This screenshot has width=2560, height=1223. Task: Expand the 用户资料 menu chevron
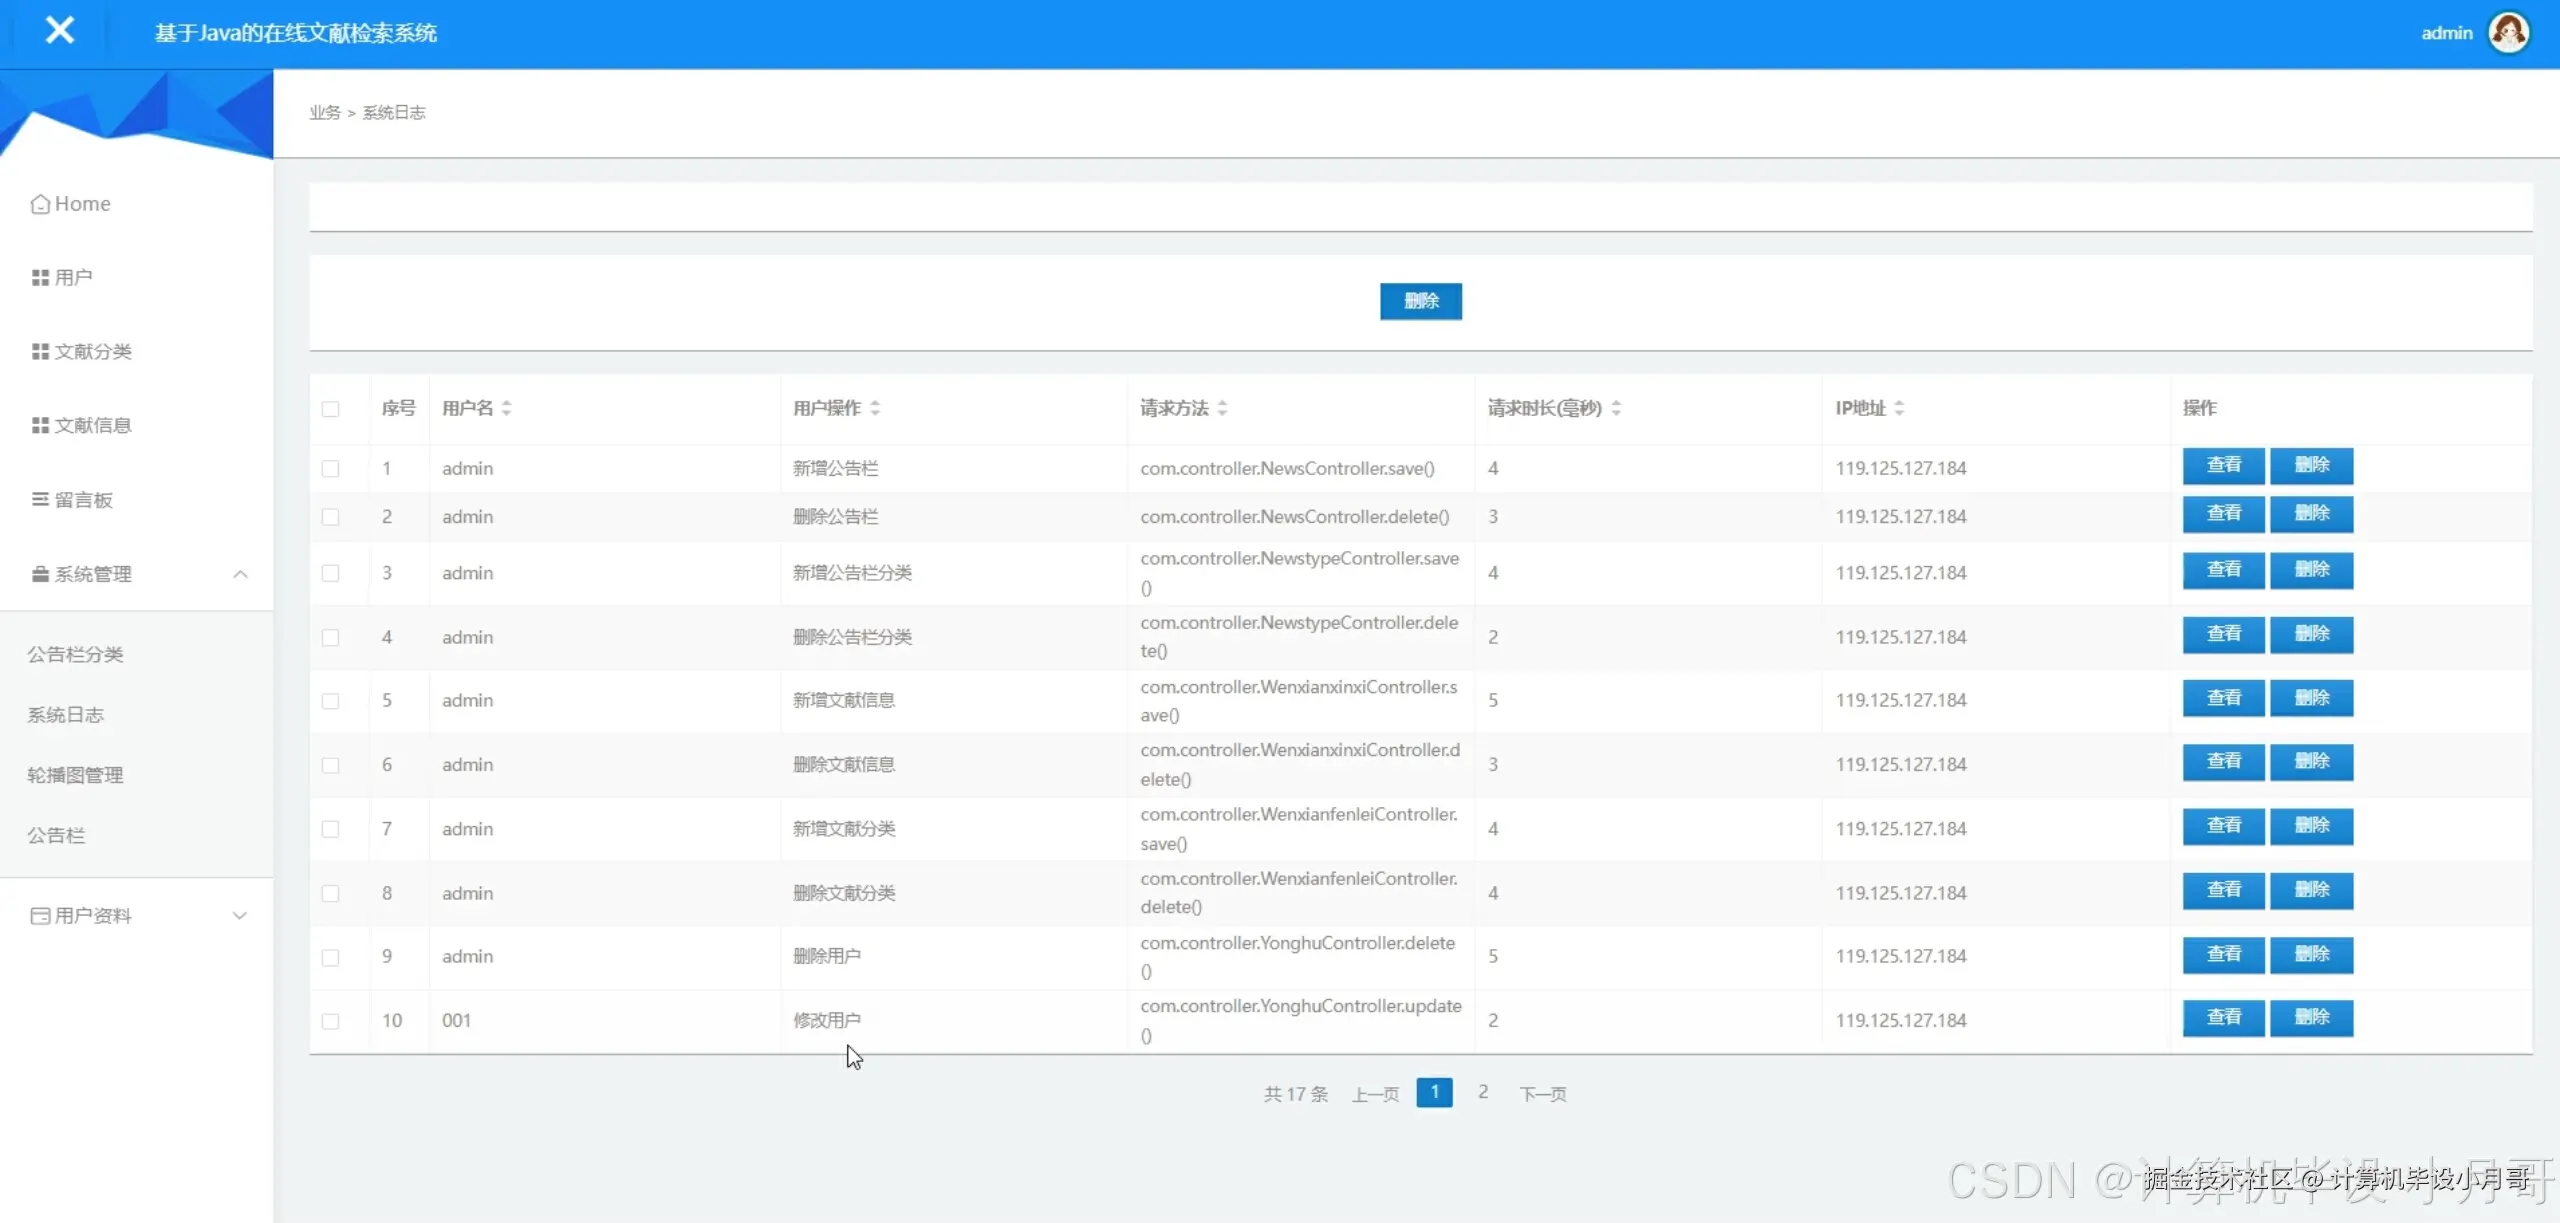pos(240,916)
